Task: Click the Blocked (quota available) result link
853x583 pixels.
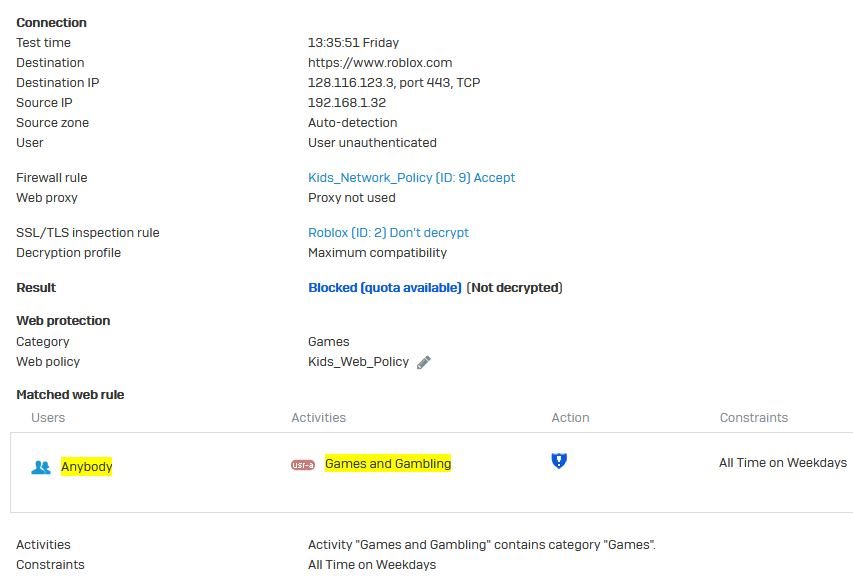Action: pyautogui.click(x=385, y=288)
